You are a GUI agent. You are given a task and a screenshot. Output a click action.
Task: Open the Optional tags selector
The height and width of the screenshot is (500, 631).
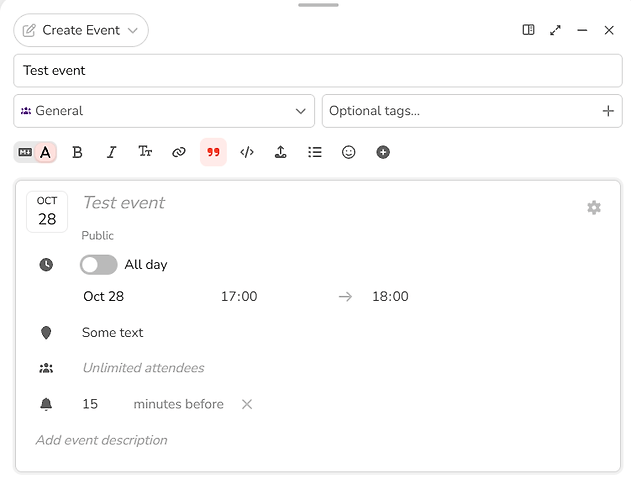(472, 111)
